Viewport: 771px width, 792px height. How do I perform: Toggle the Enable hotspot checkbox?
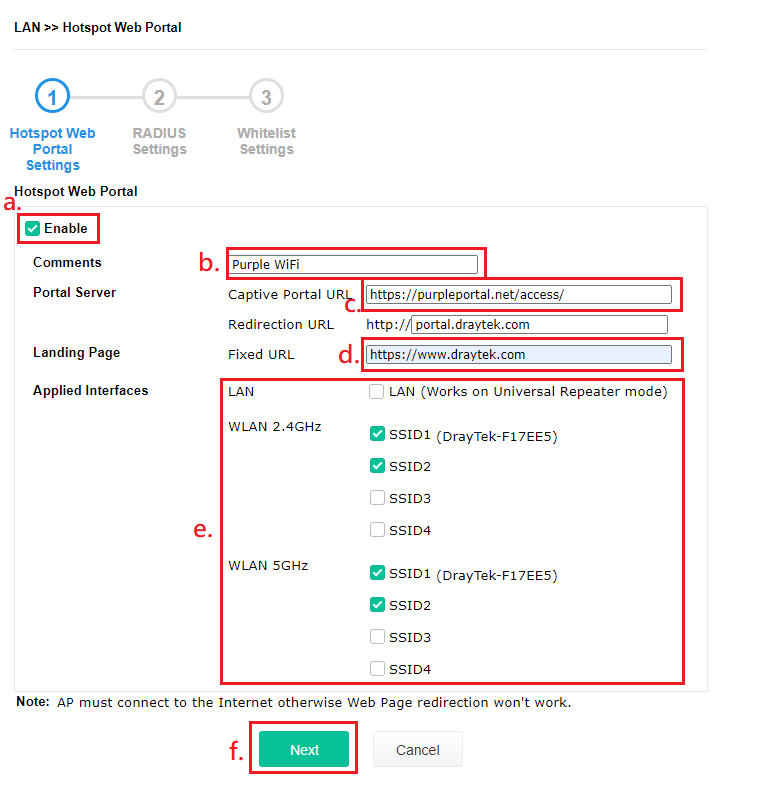pyautogui.click(x=33, y=228)
